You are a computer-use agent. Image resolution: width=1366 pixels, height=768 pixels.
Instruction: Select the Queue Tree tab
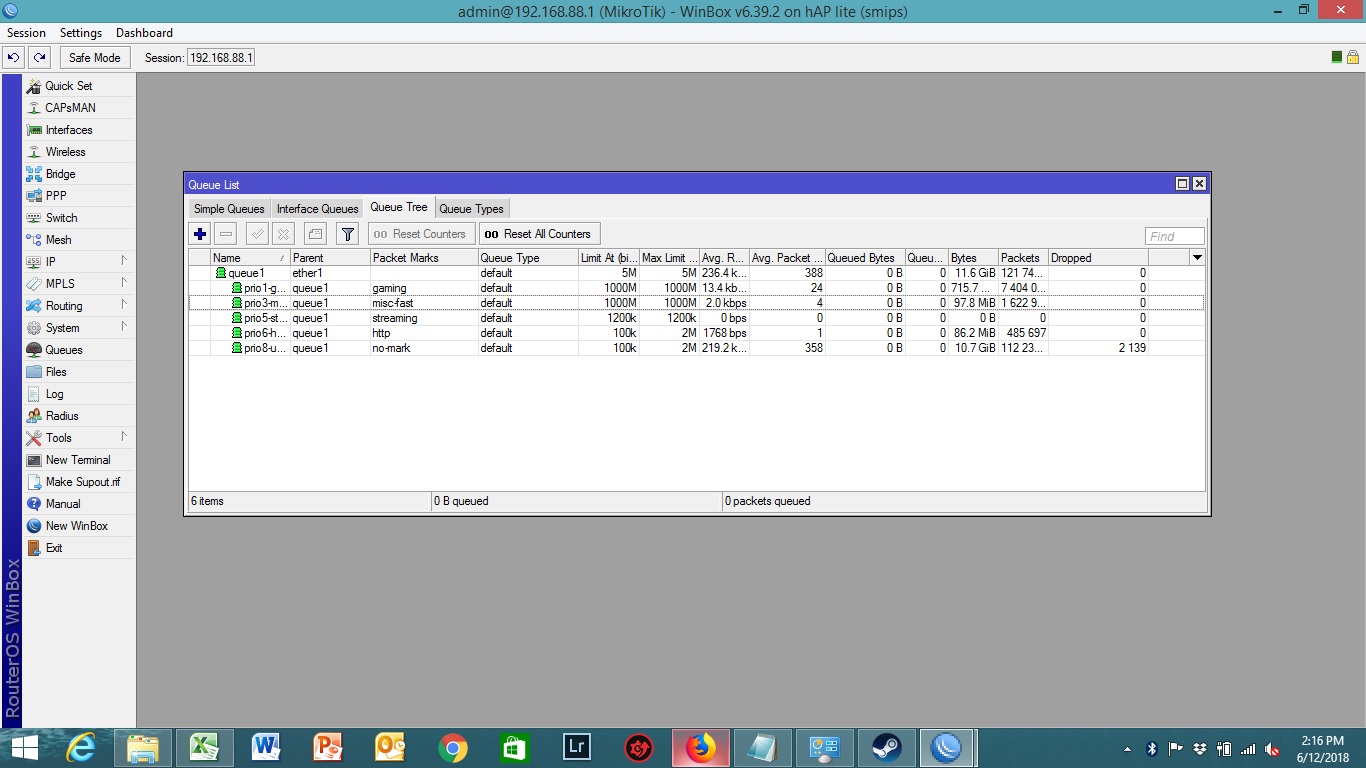[399, 207]
